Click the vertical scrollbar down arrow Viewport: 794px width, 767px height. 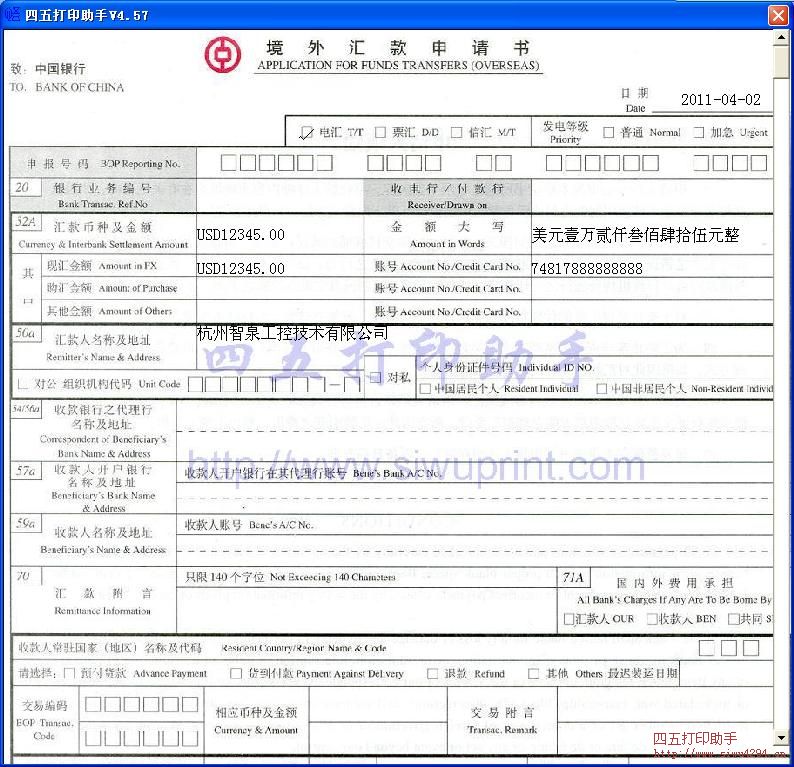coord(781,738)
